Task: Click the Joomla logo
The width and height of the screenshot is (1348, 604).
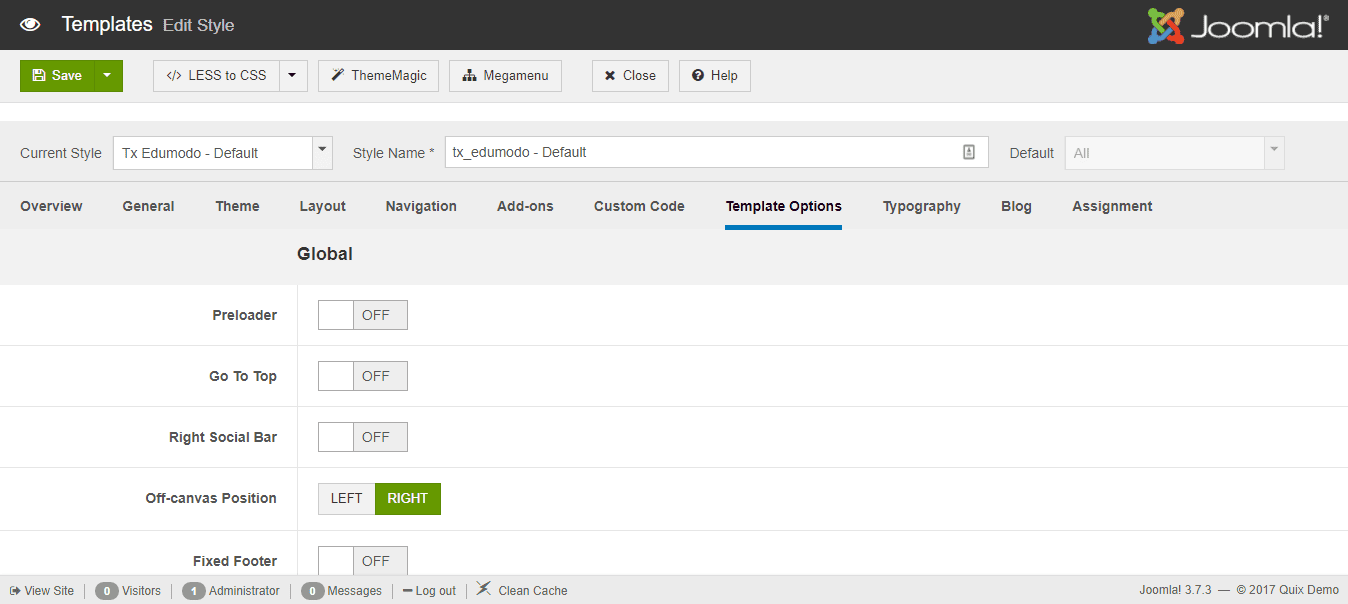Action: [x=1238, y=26]
